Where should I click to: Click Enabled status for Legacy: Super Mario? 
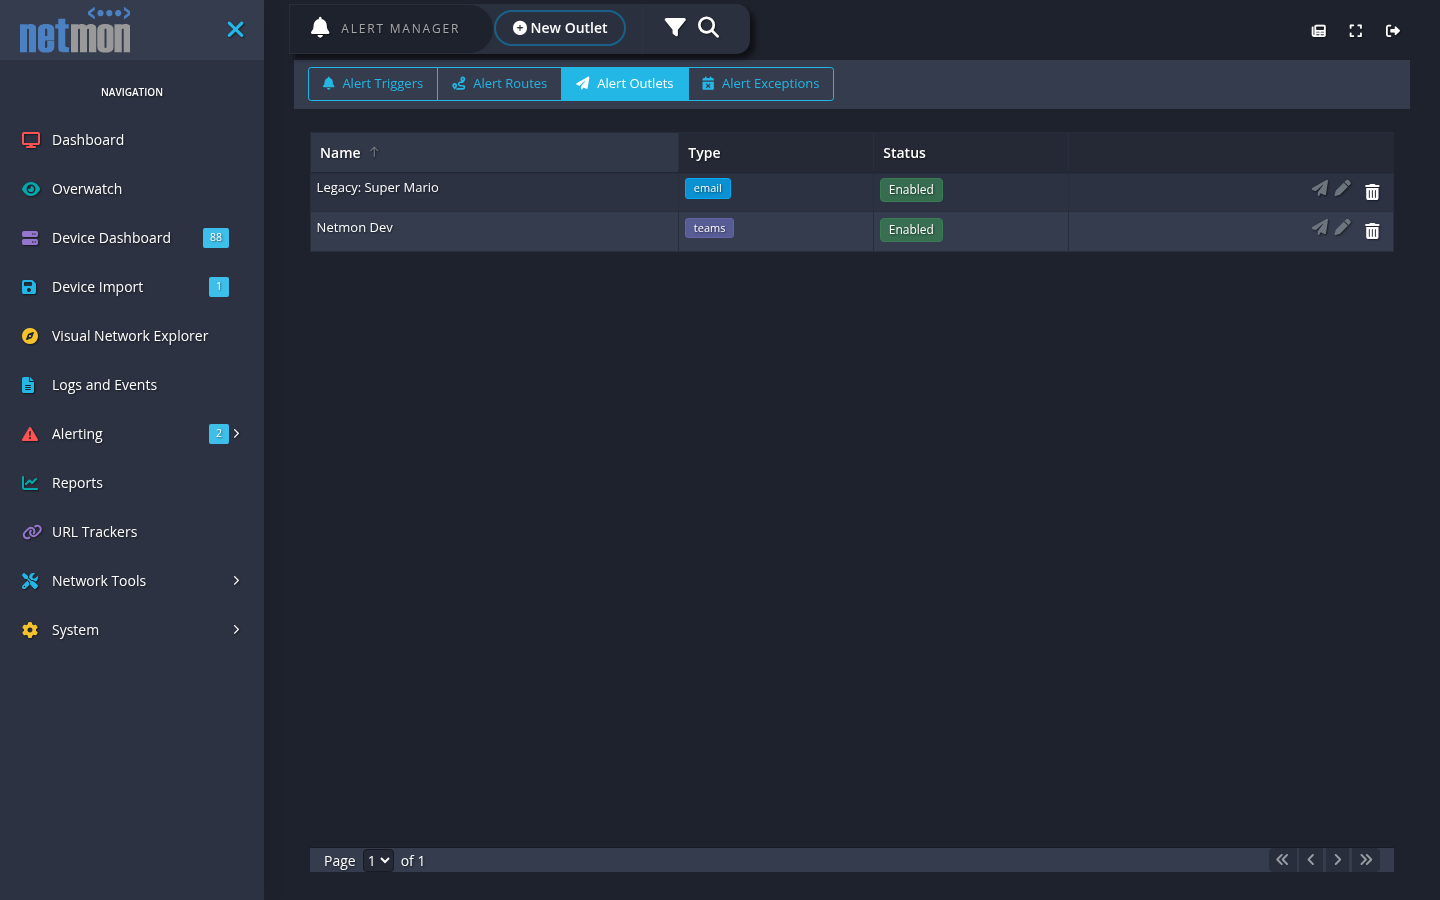pyautogui.click(x=911, y=190)
